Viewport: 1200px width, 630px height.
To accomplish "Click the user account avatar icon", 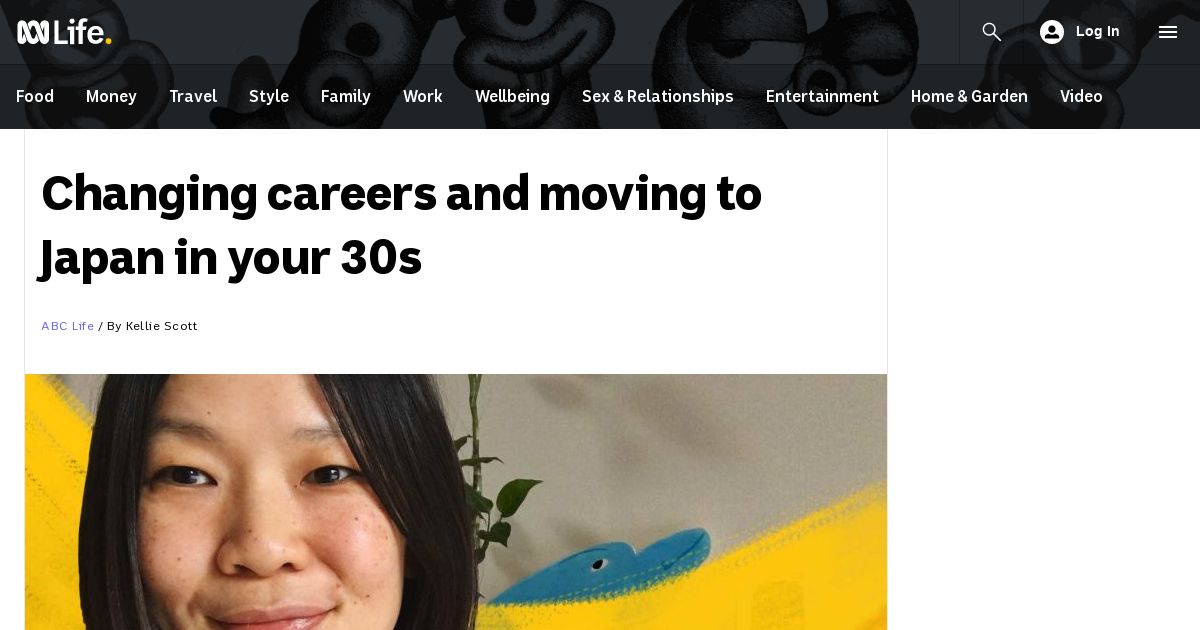I will click(1052, 32).
